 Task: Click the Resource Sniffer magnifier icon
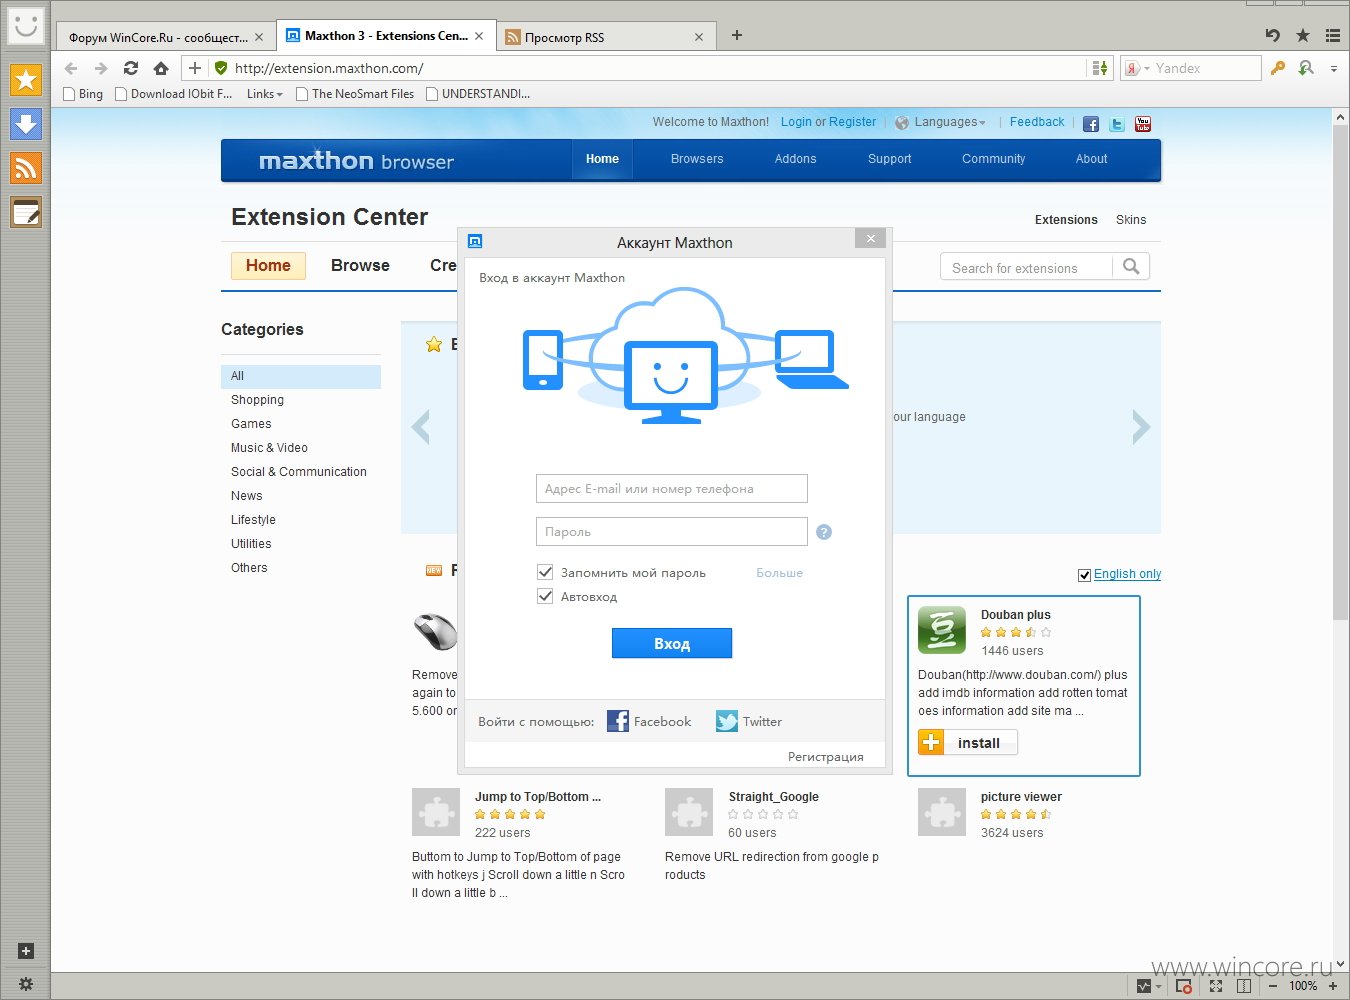click(1306, 68)
